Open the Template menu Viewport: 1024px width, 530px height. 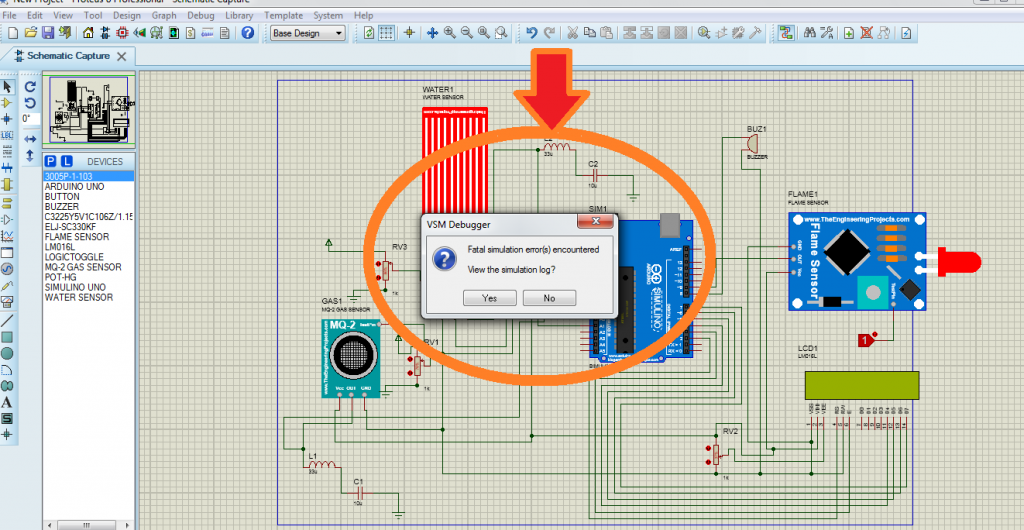[283, 15]
